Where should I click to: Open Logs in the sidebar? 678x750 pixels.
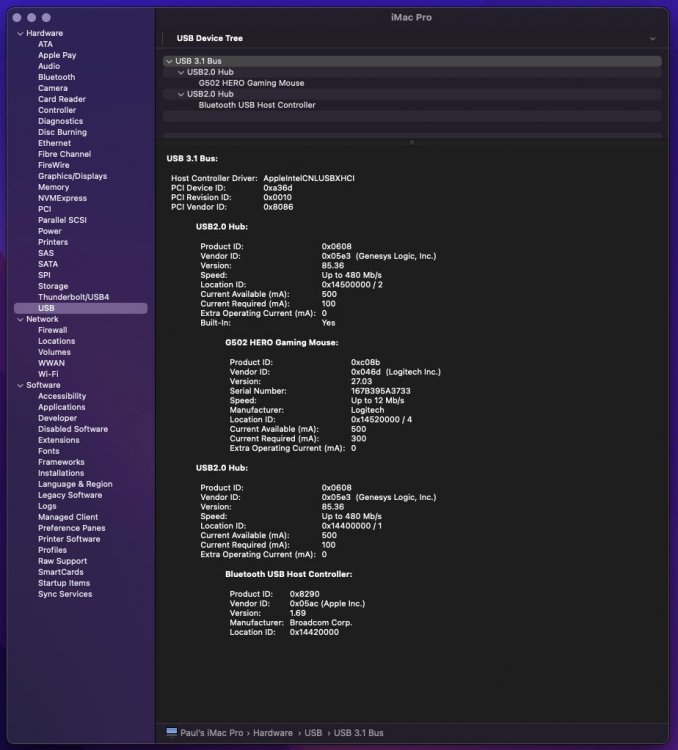point(47,507)
